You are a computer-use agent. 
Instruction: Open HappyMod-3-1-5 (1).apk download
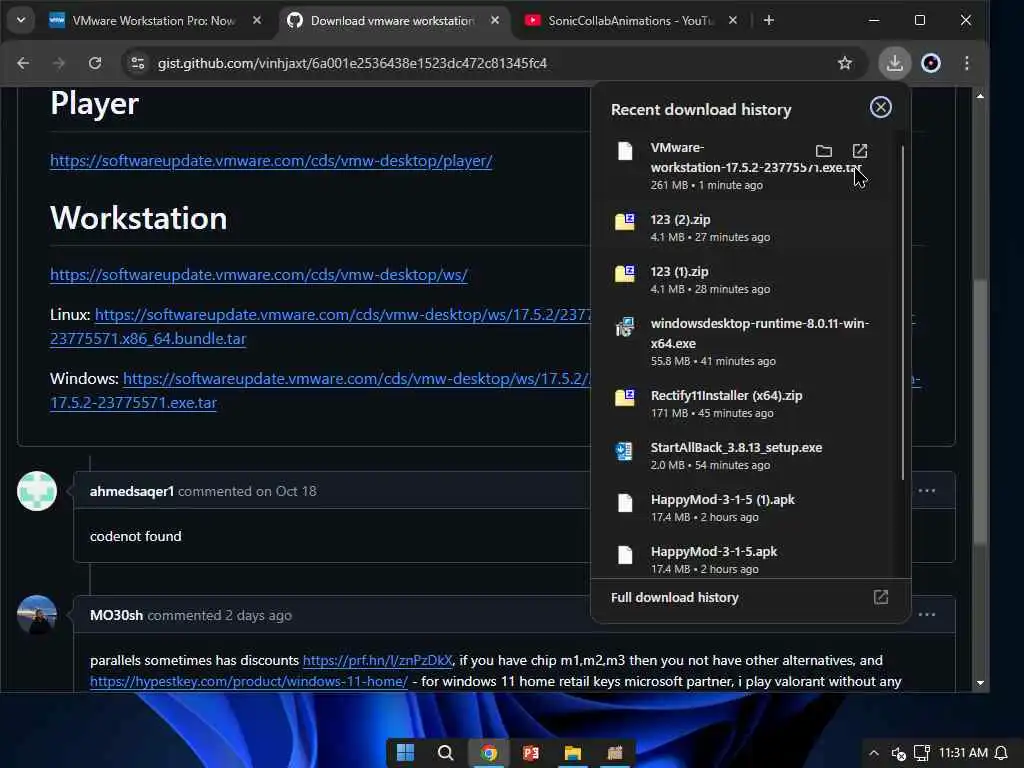pos(748,507)
